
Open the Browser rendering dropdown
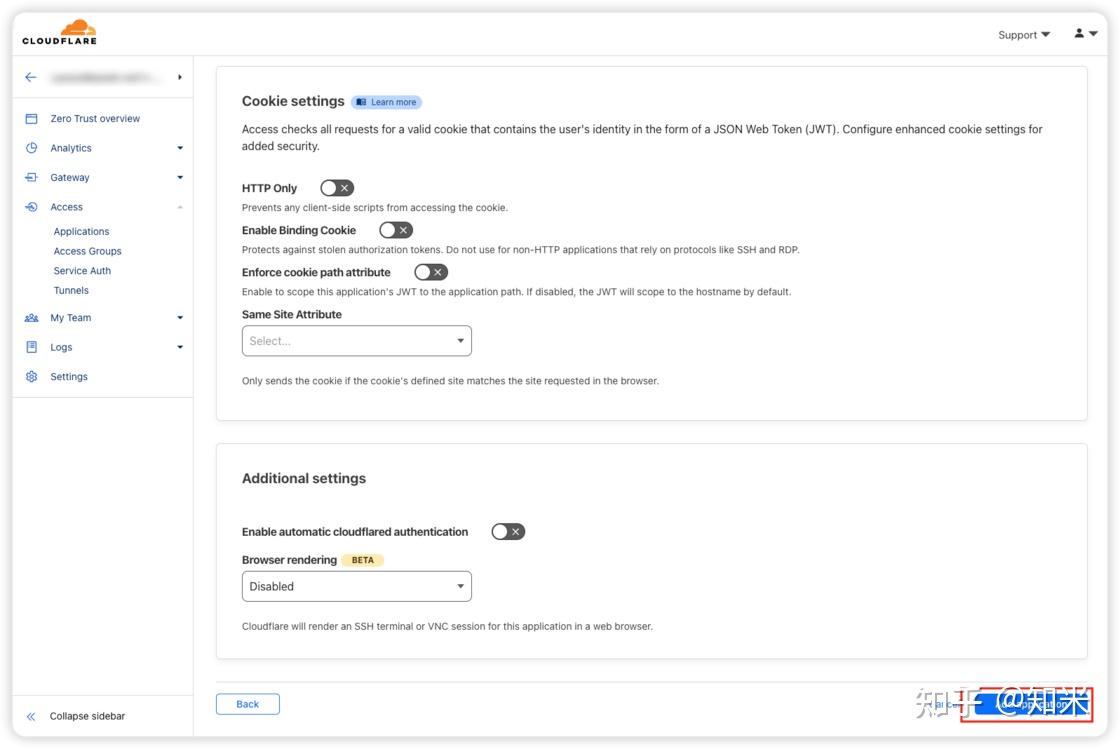coord(356,586)
